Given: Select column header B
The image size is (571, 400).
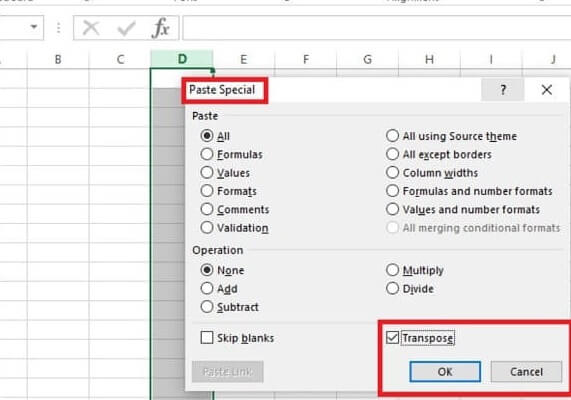Looking at the screenshot, I should 58,59.
